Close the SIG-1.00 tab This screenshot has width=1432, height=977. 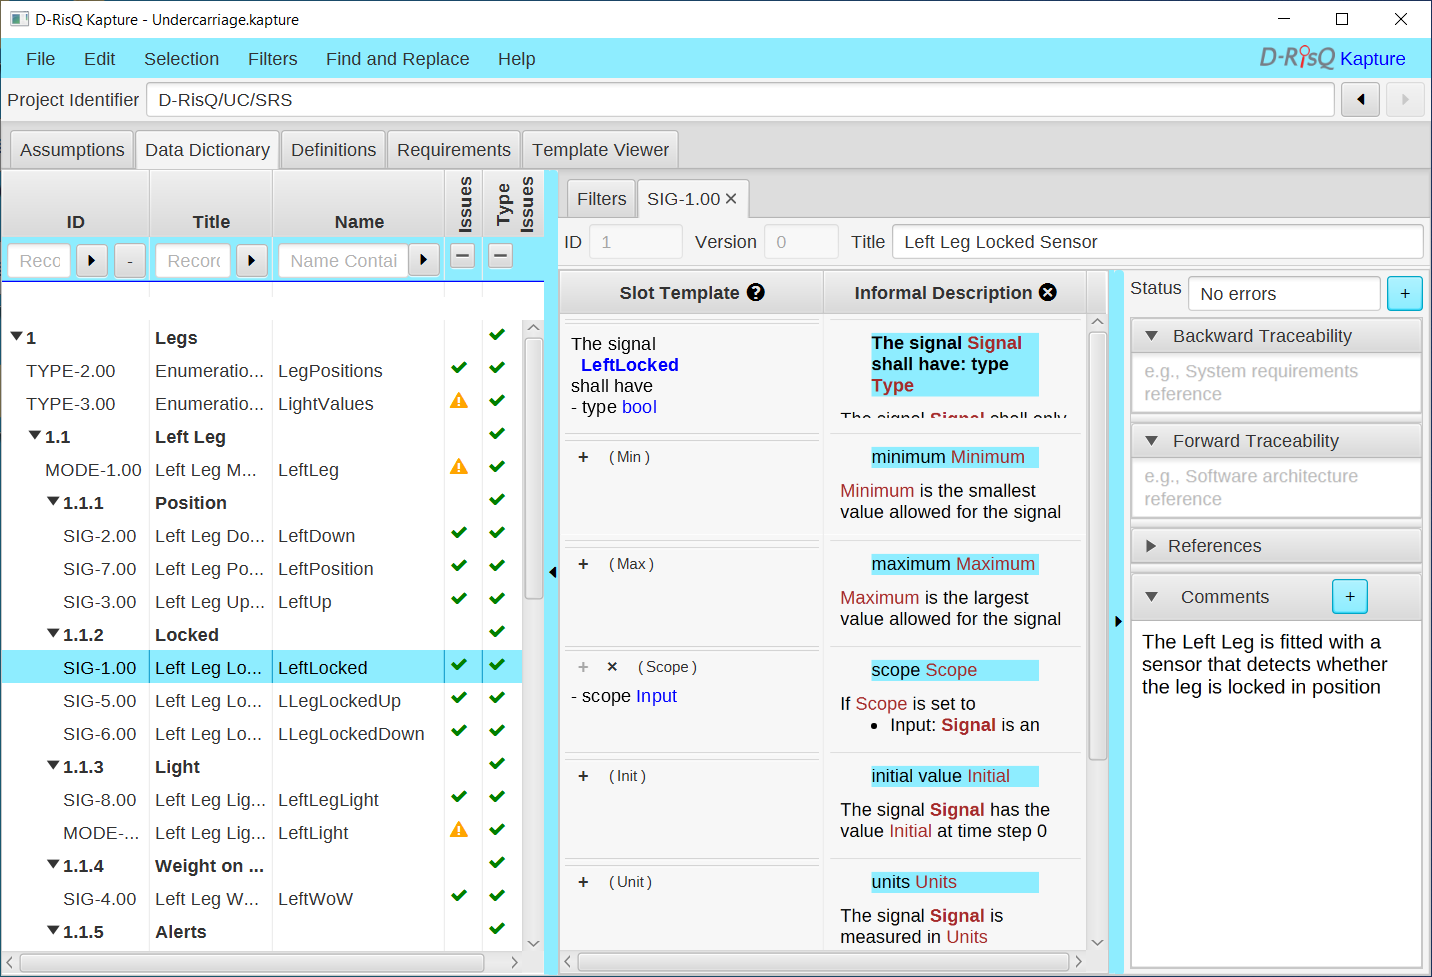731,199
